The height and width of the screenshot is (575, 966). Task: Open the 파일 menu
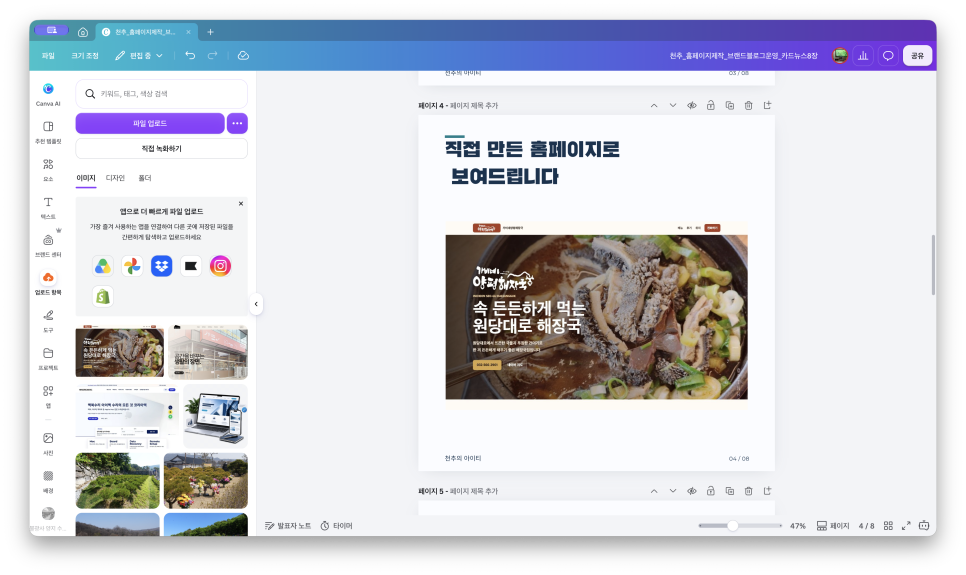[x=48, y=55]
